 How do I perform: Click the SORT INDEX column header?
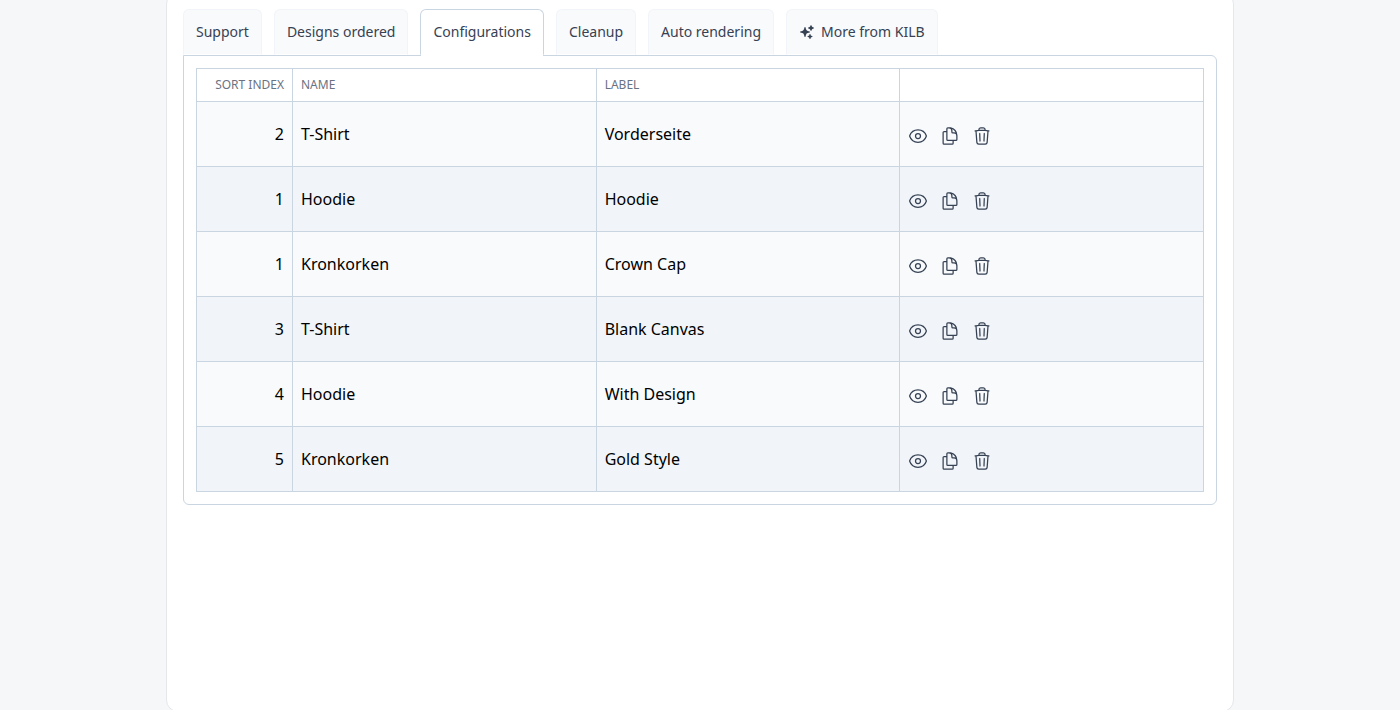click(244, 85)
